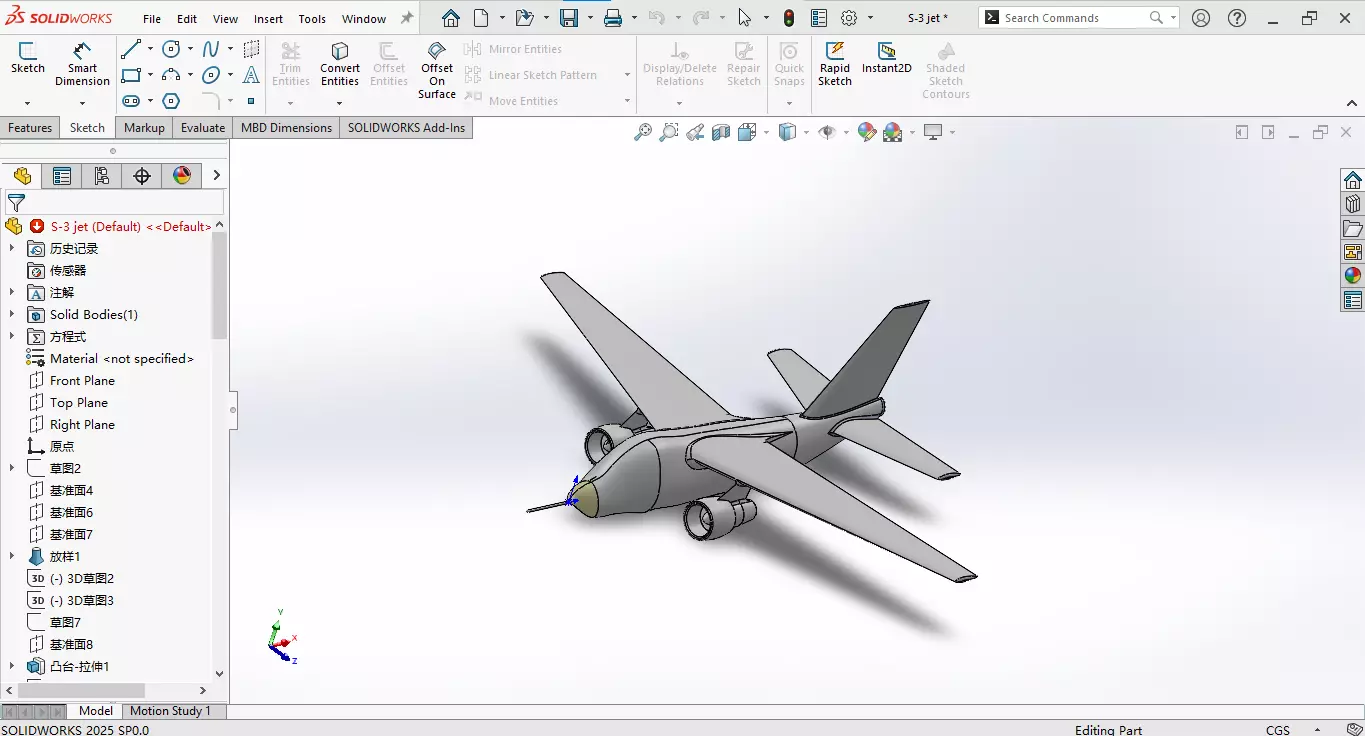Switch to the Evaluate tab
The width and height of the screenshot is (1365, 736).
(203, 127)
